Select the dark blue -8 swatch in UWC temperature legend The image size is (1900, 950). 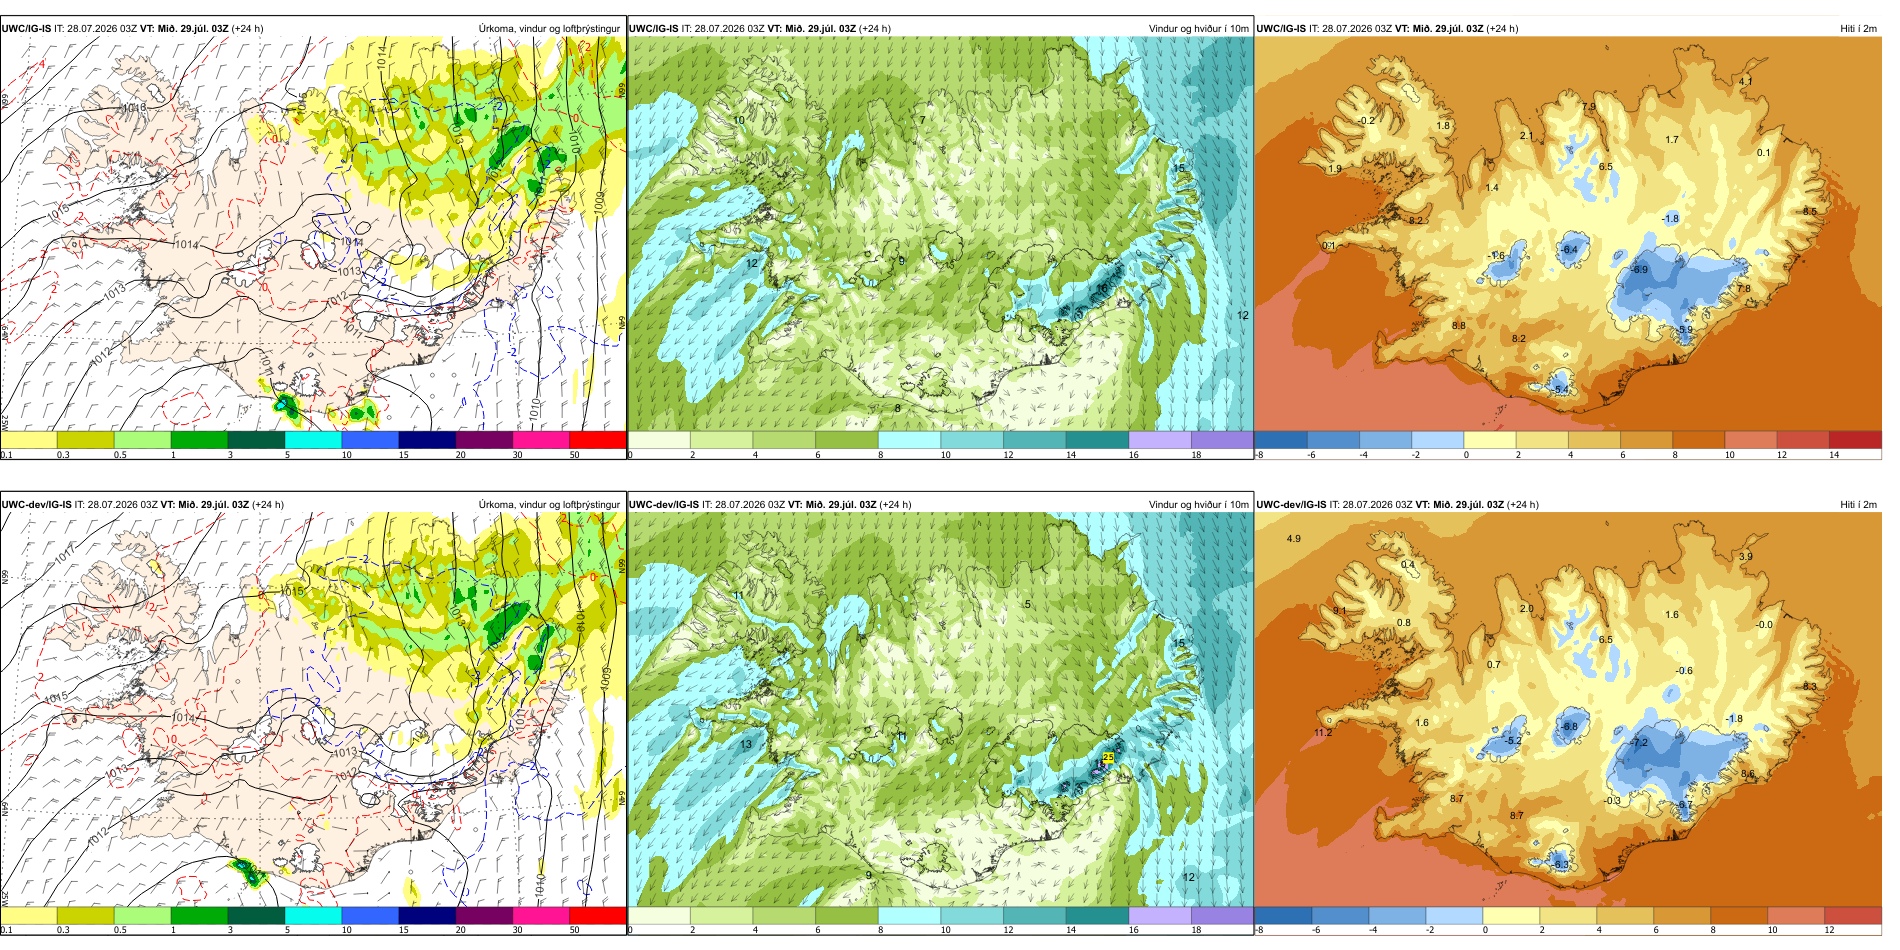click(x=1280, y=439)
